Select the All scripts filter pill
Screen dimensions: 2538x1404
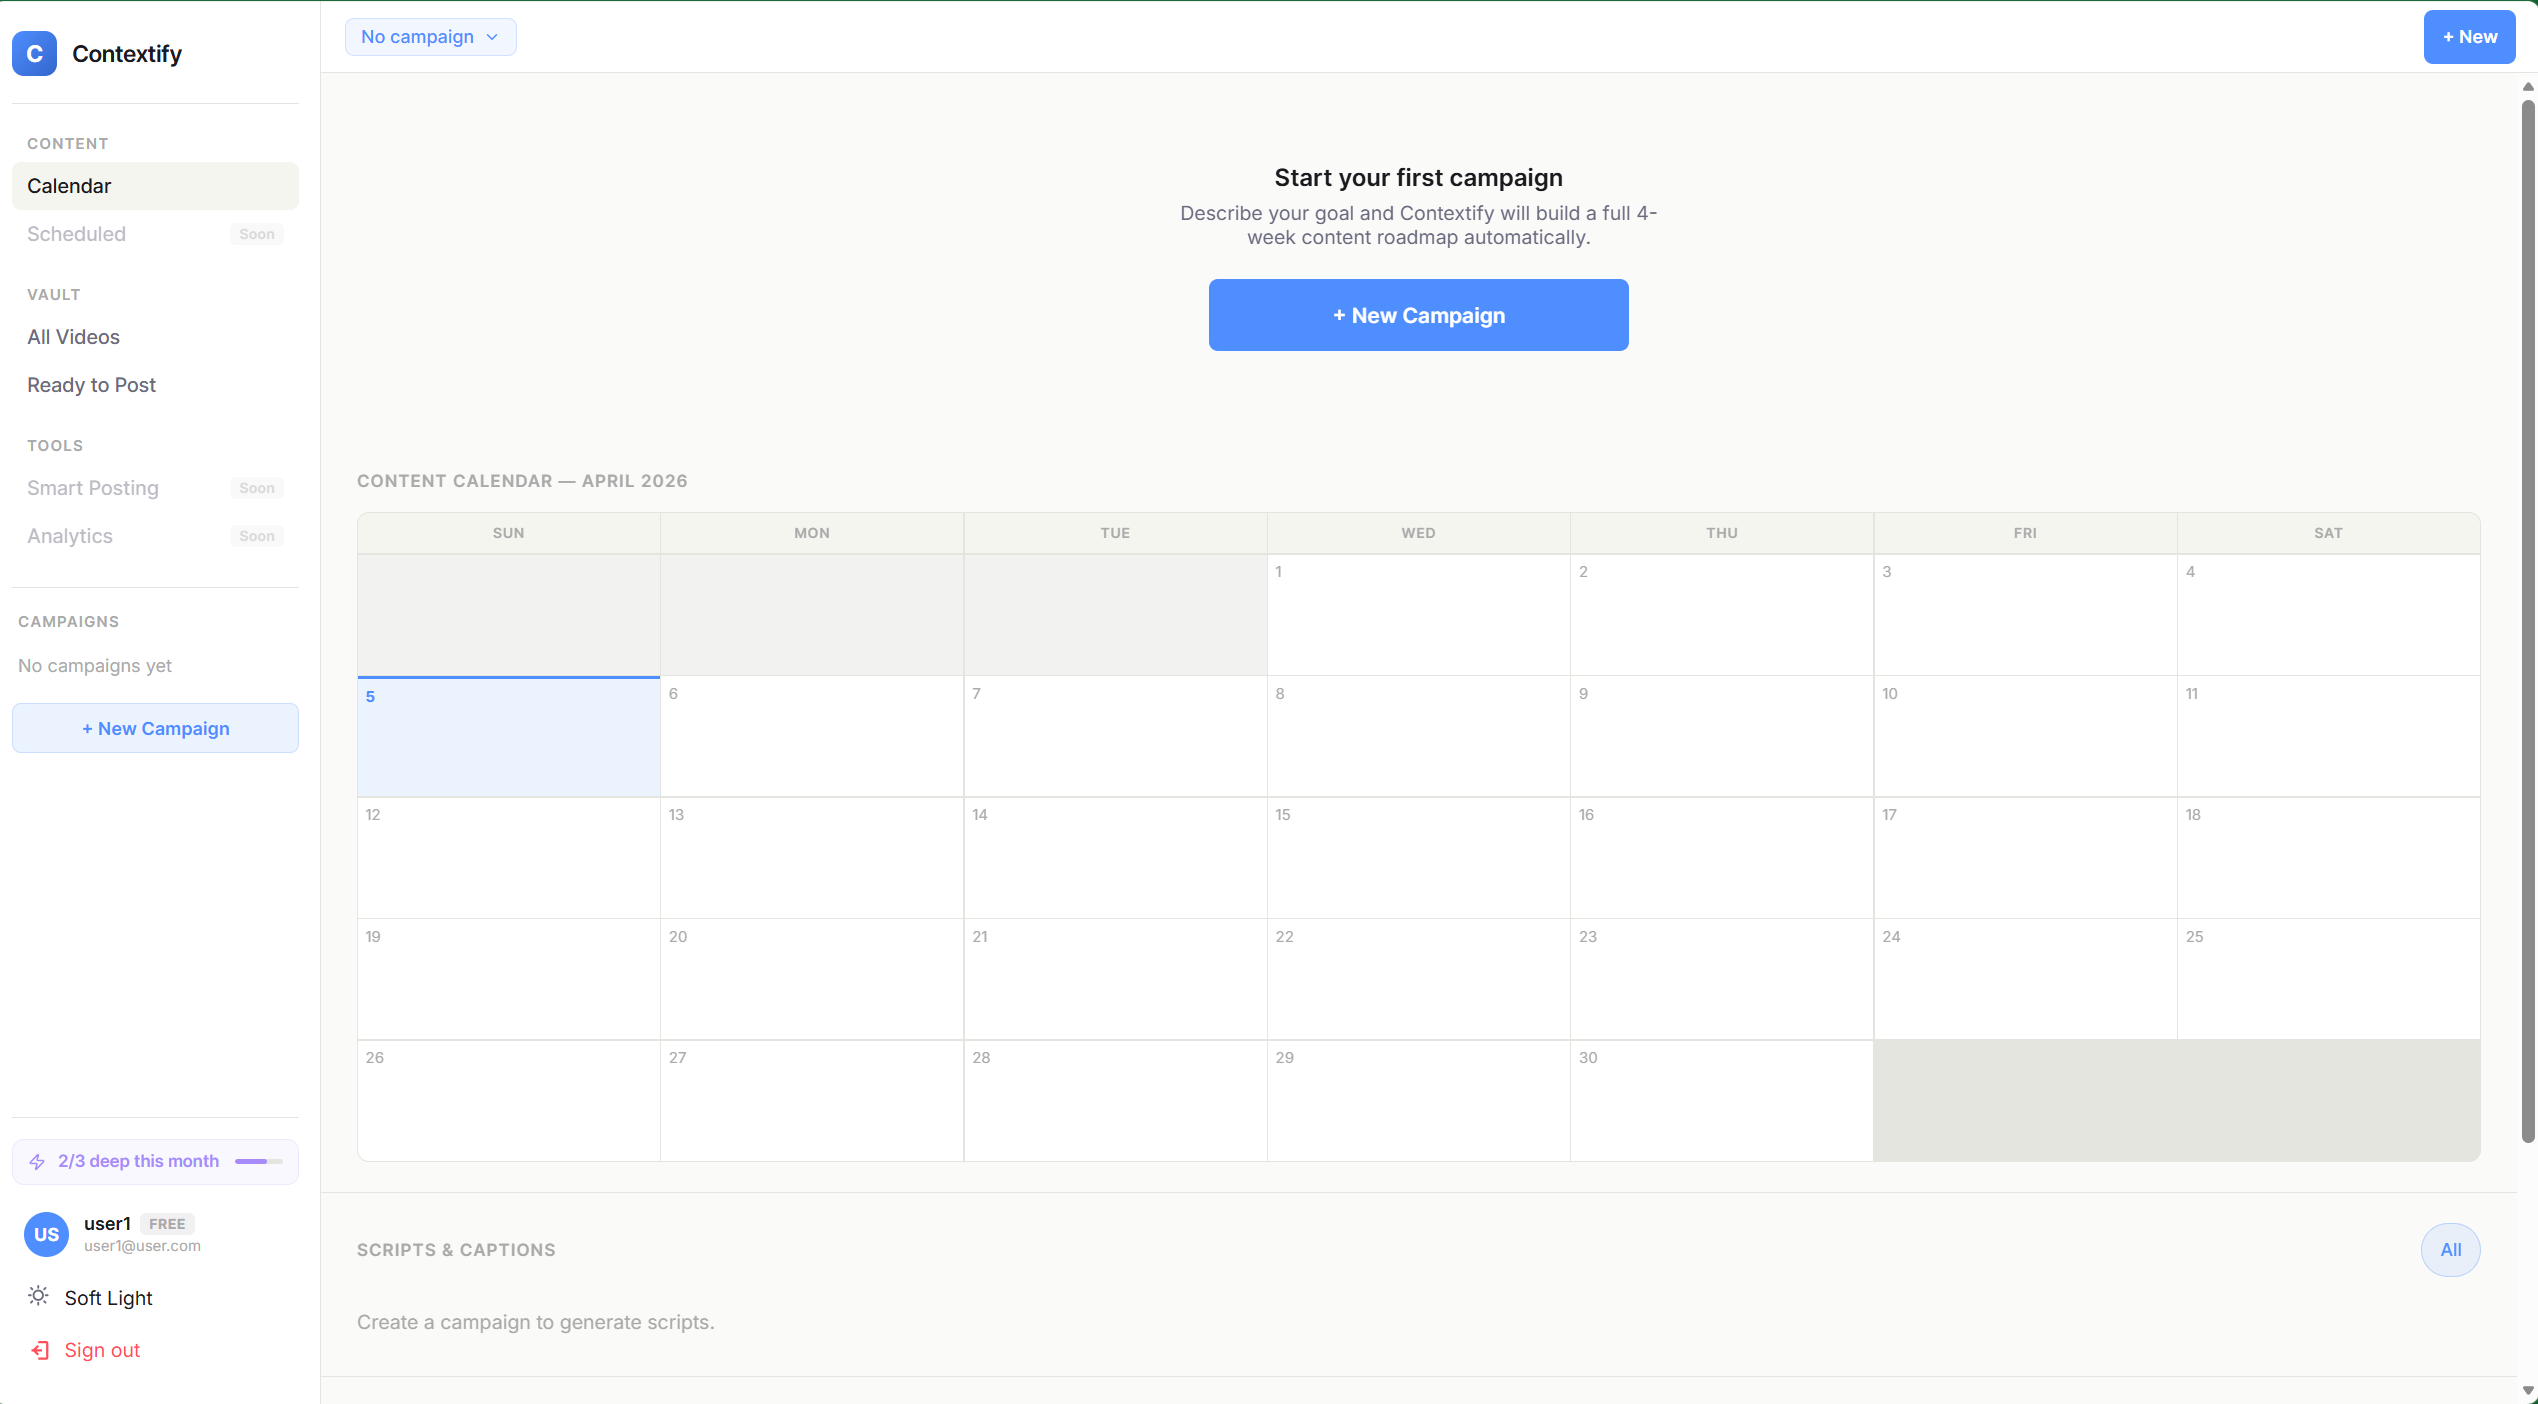click(2450, 1250)
